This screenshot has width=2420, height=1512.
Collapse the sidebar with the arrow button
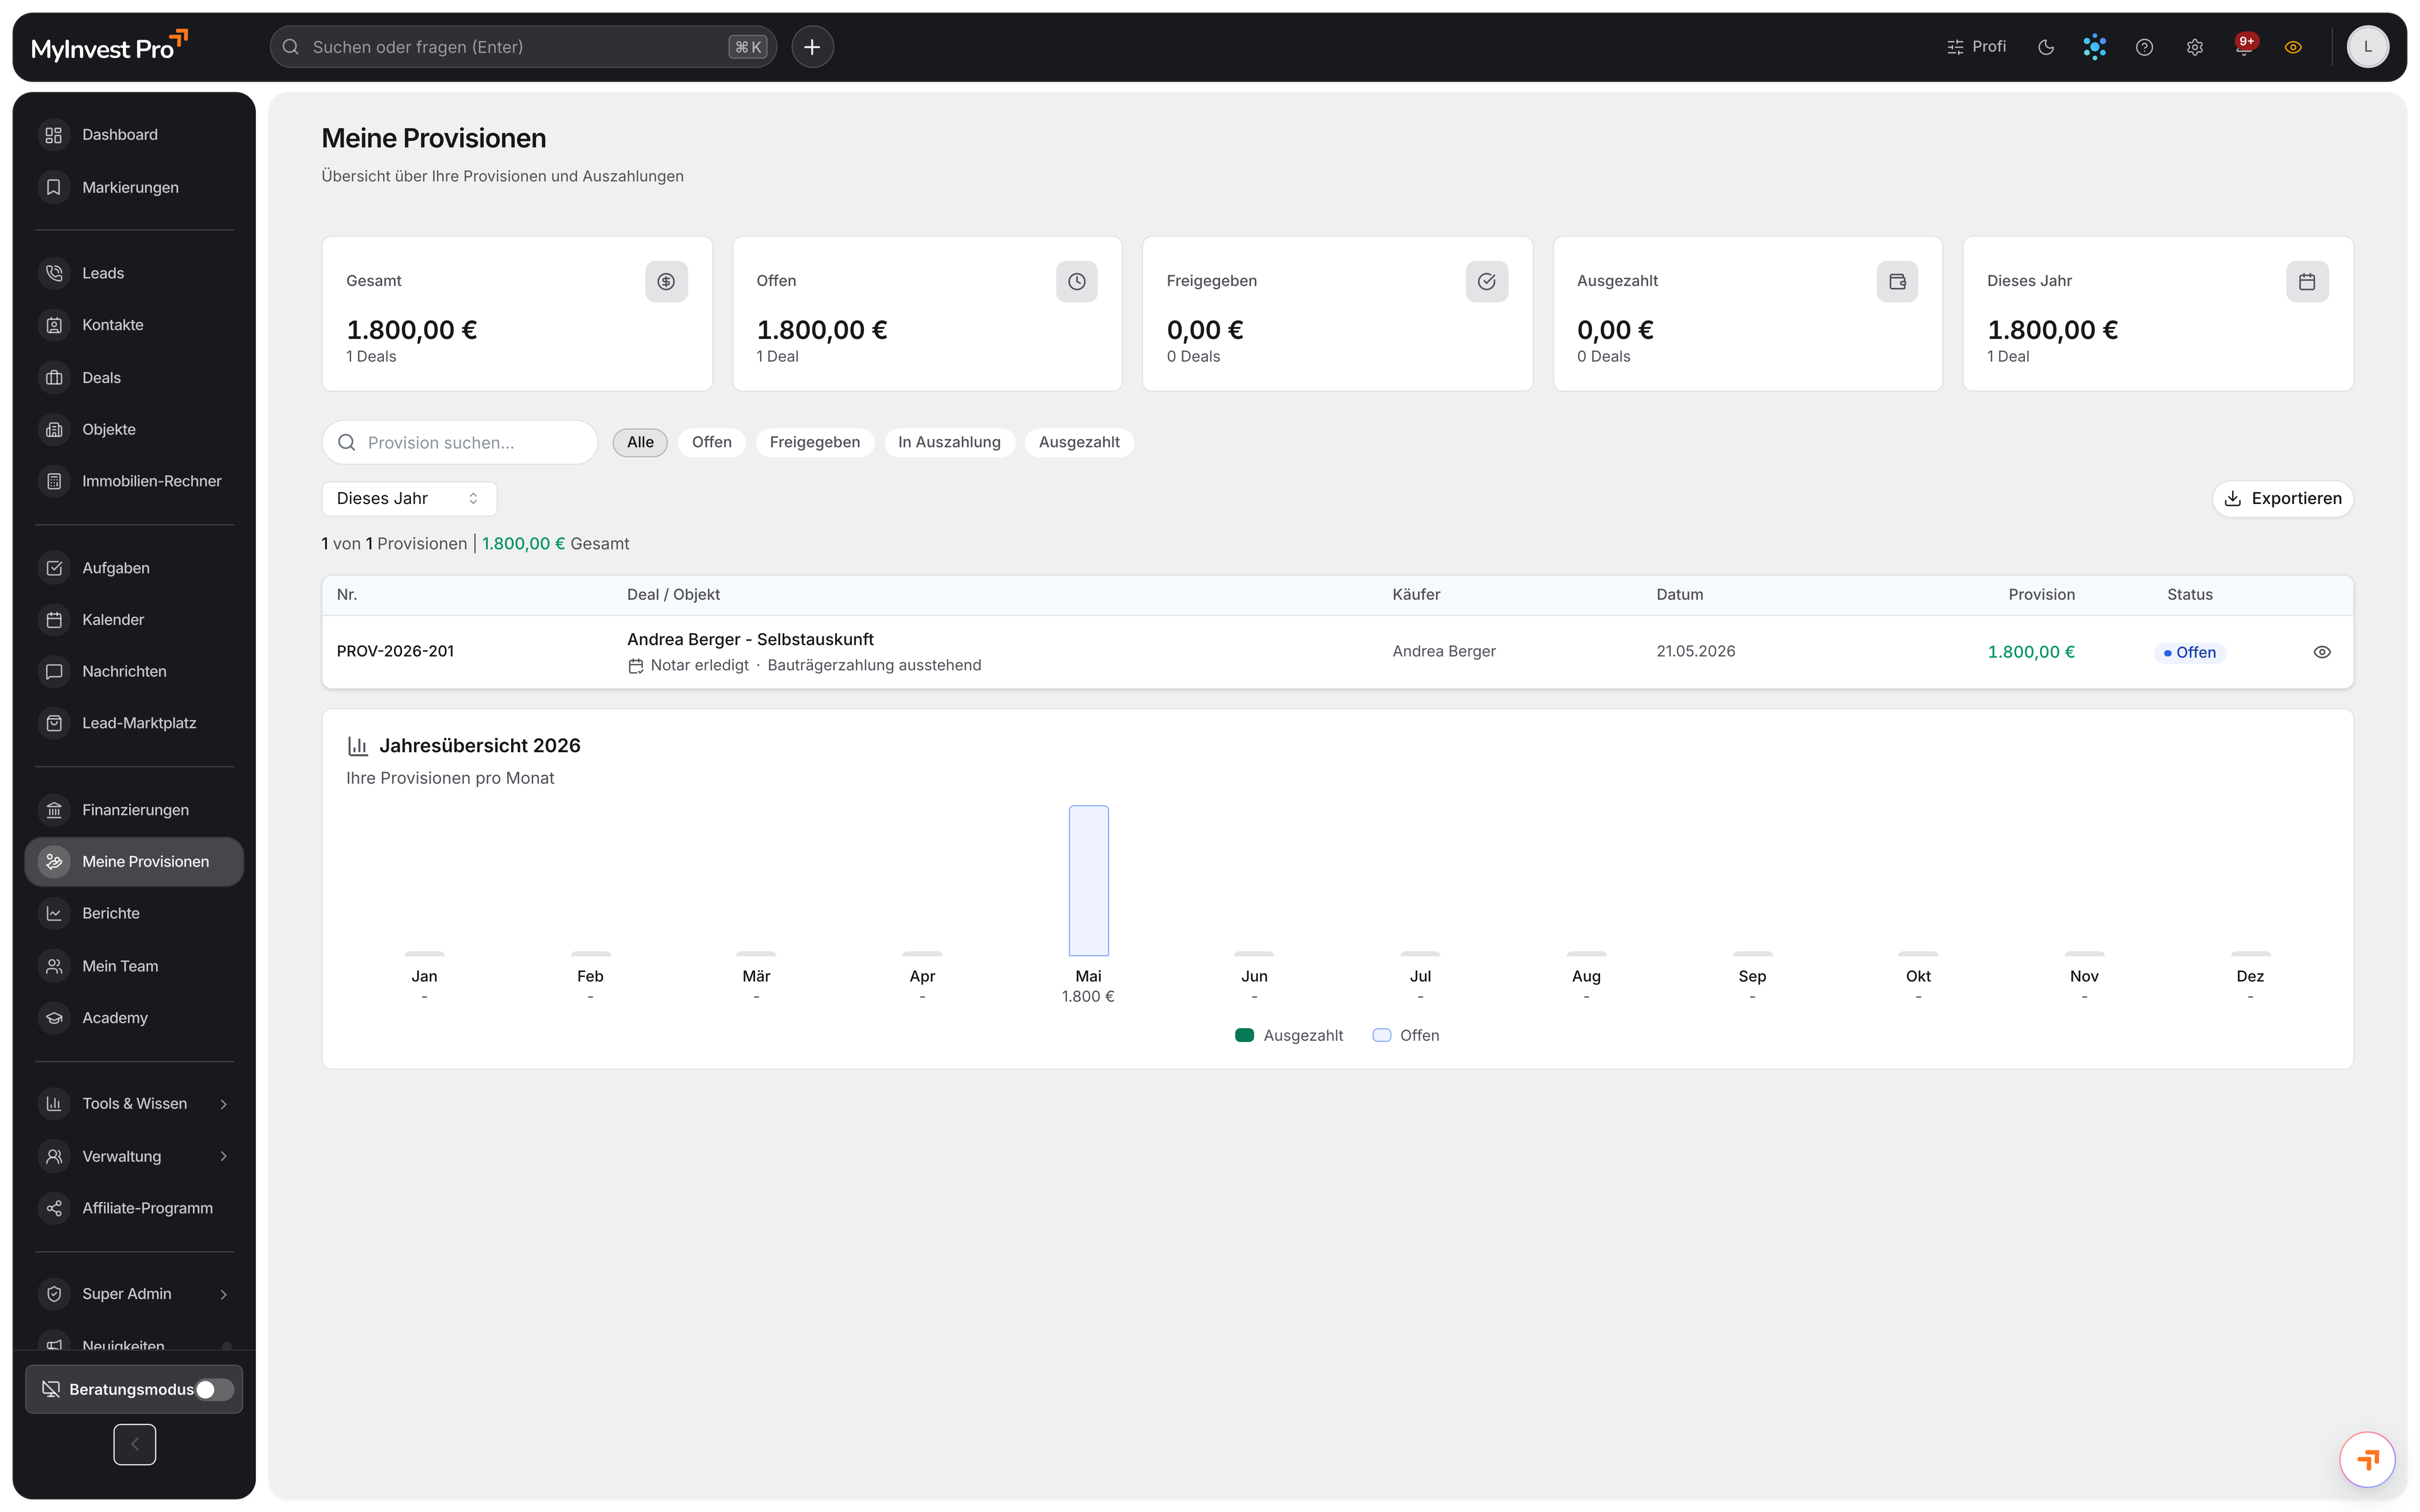pyautogui.click(x=134, y=1444)
